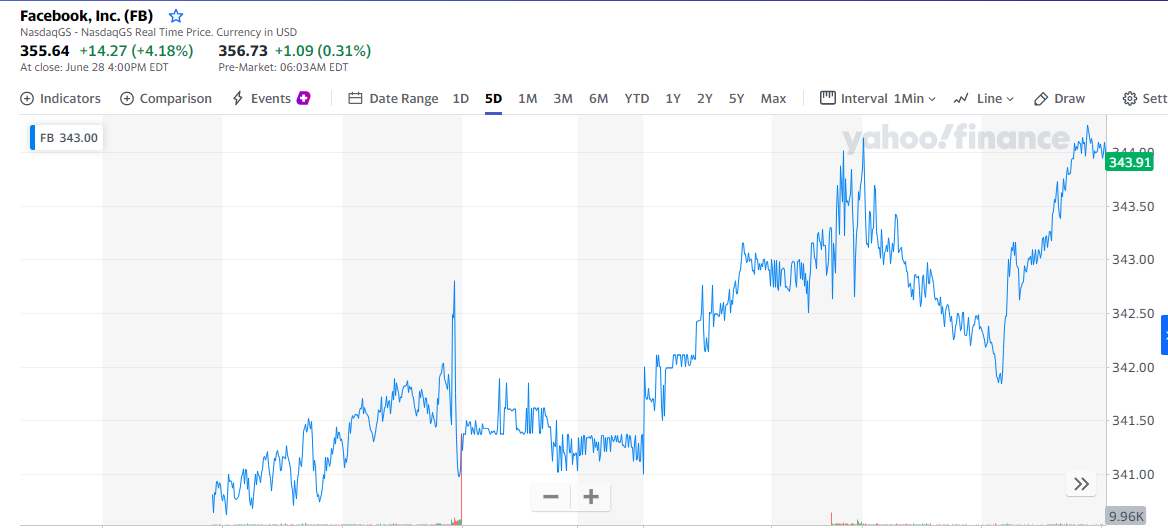Click the +1.09 (0.31%) pre-market change

coord(323,51)
